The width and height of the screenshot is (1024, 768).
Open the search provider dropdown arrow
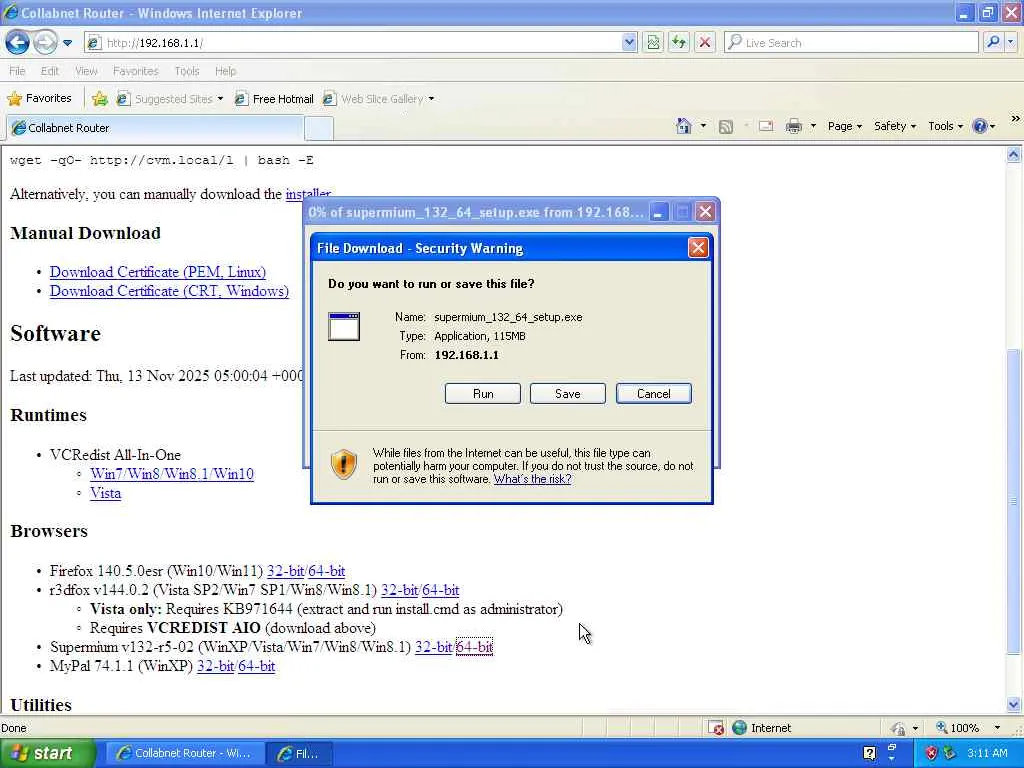(1011, 43)
